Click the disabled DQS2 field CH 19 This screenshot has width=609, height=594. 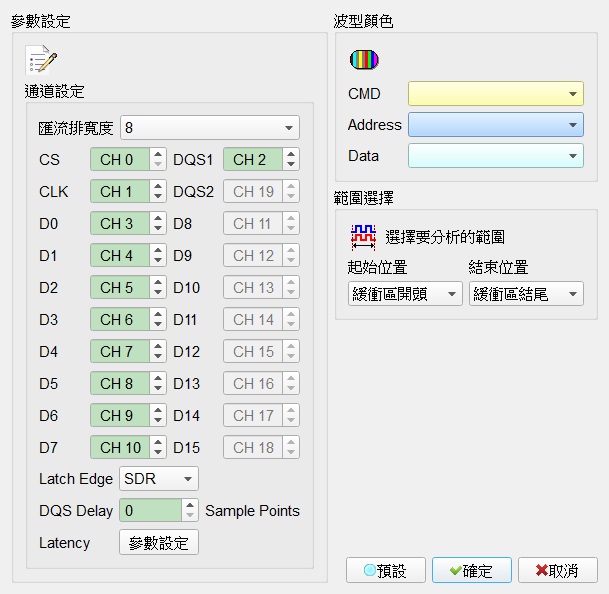click(x=253, y=191)
